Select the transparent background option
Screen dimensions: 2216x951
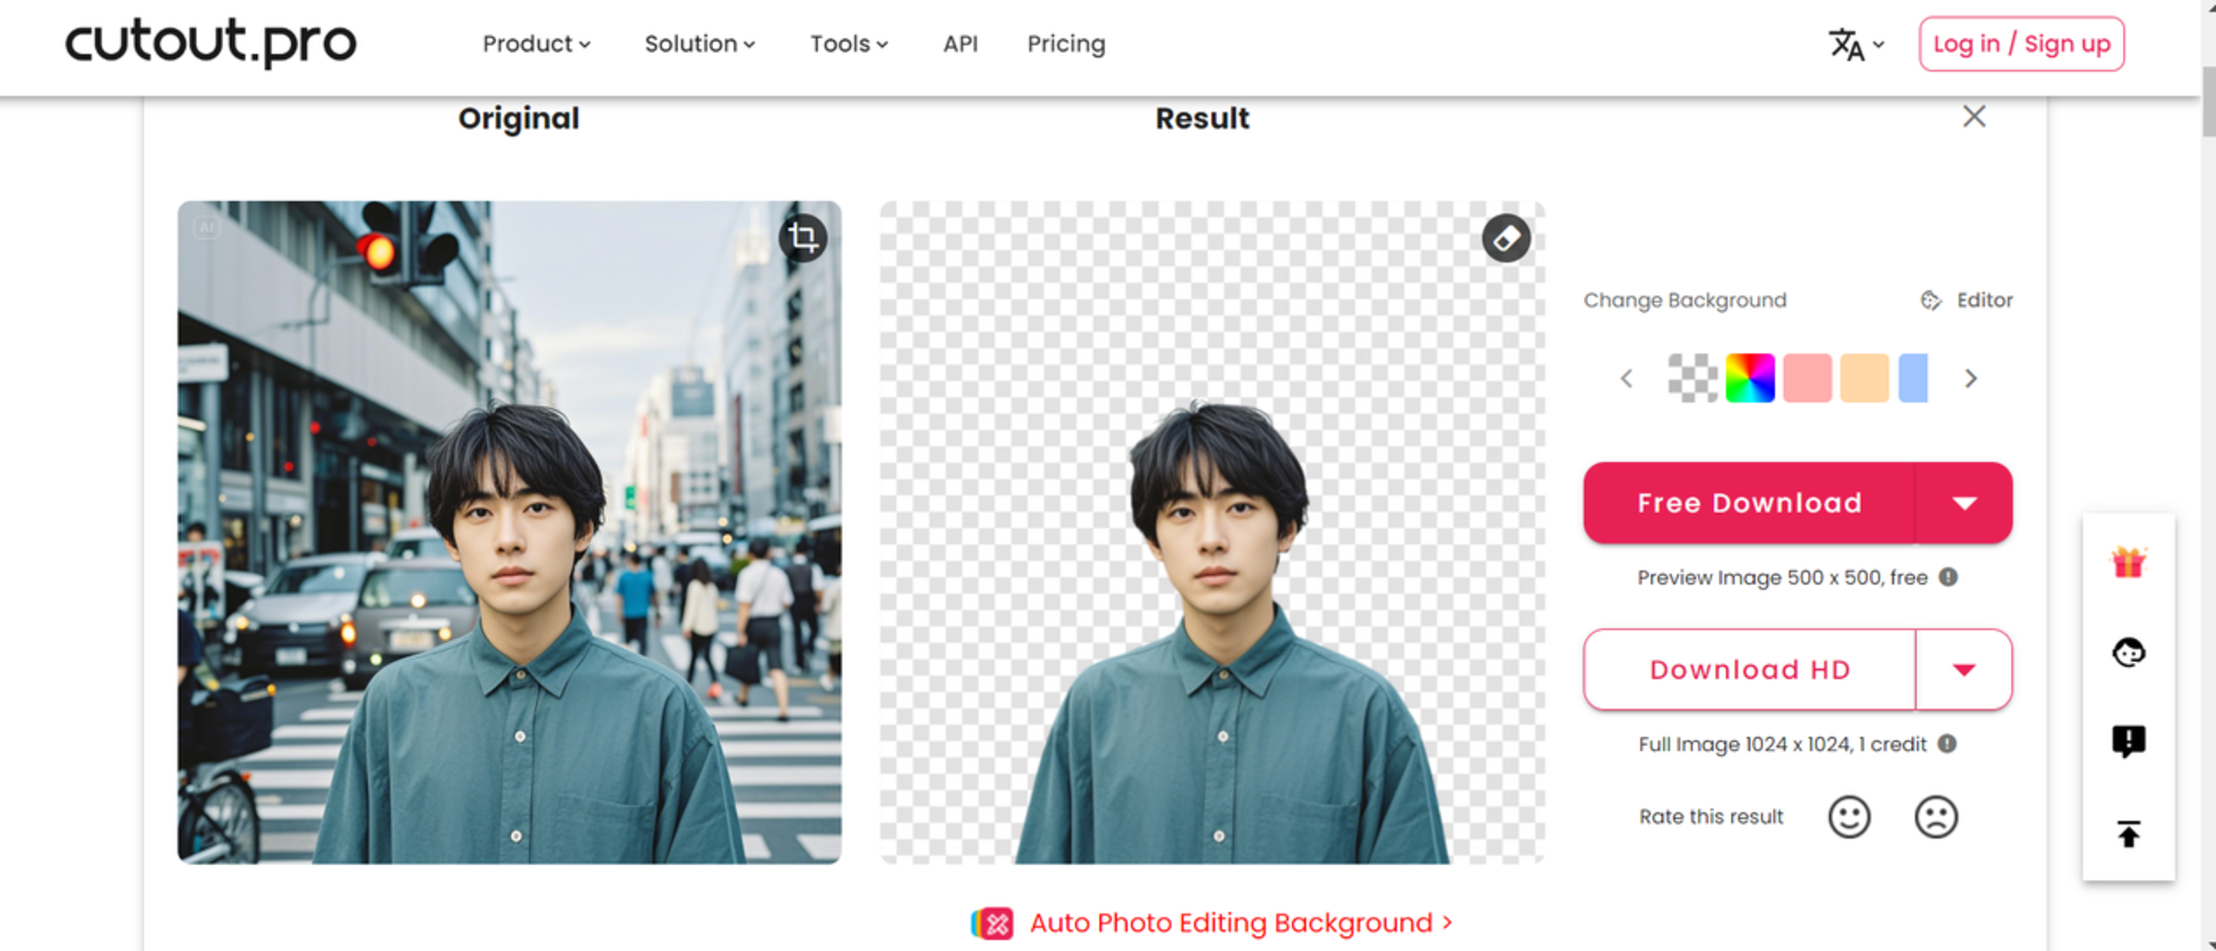(x=1695, y=378)
